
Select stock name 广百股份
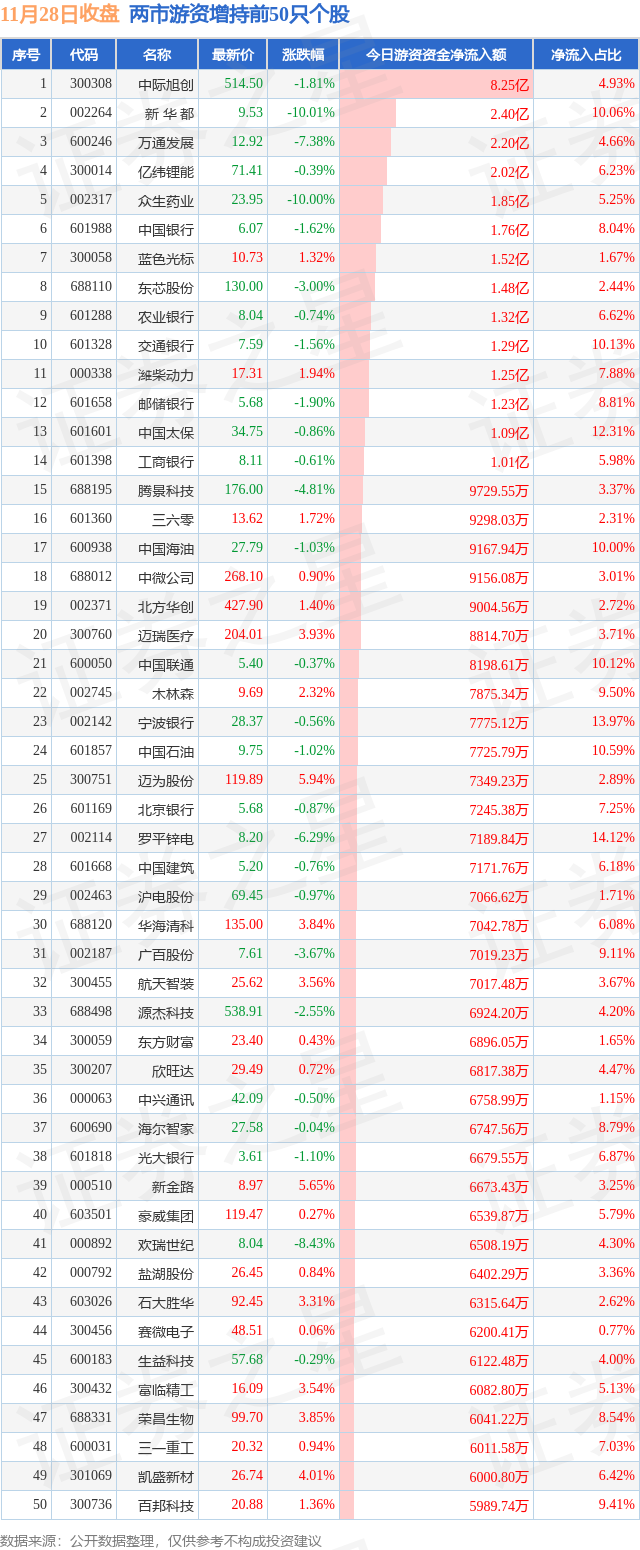167,955
